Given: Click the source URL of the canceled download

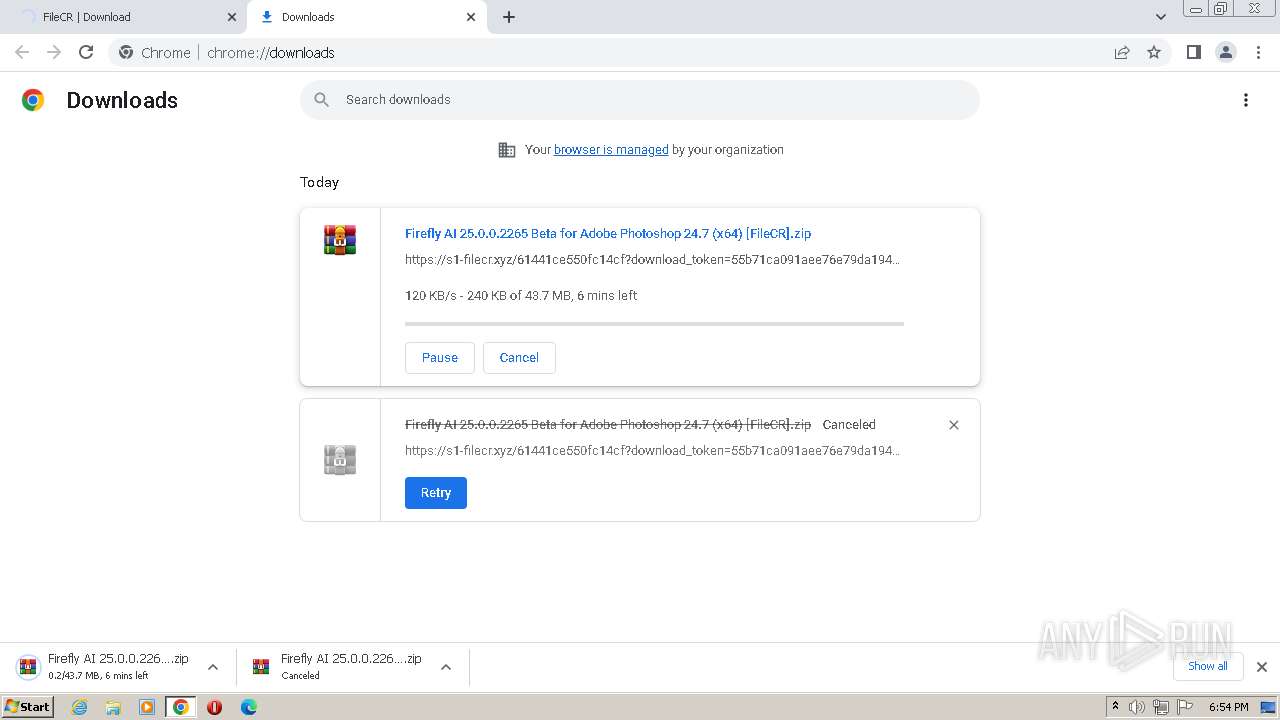Looking at the screenshot, I should [652, 451].
